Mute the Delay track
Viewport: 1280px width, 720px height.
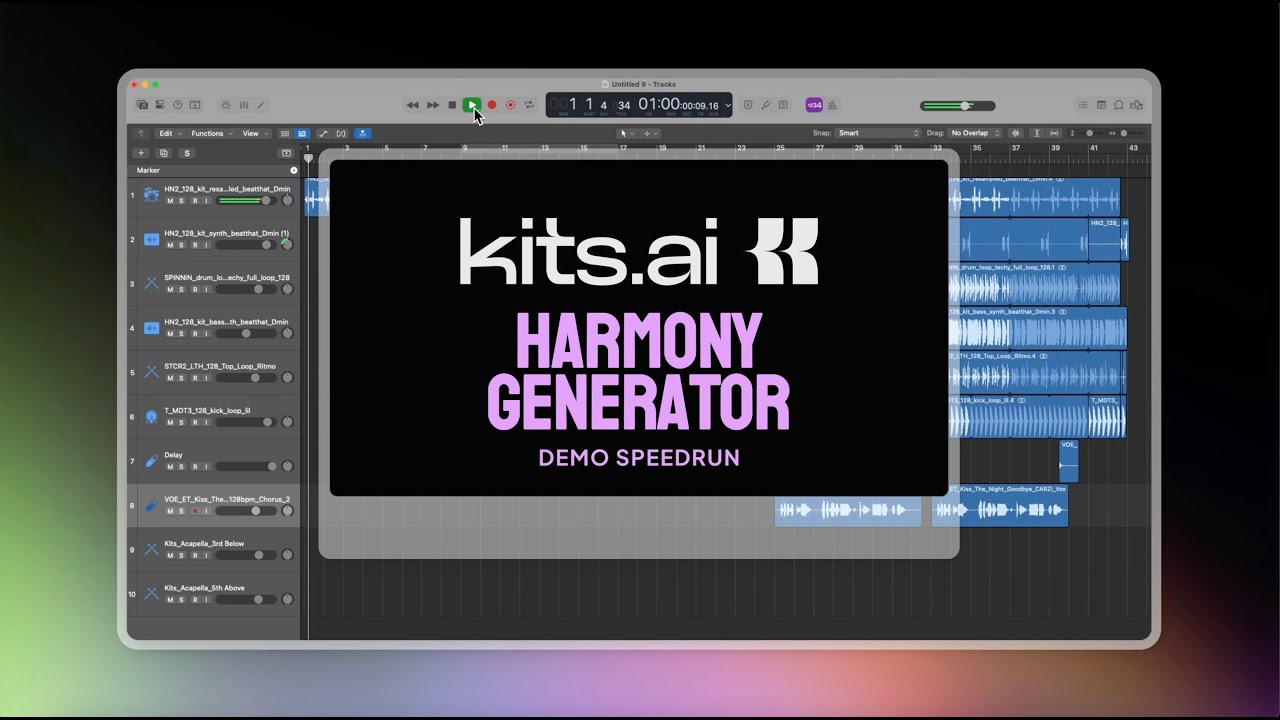pyautogui.click(x=170, y=467)
